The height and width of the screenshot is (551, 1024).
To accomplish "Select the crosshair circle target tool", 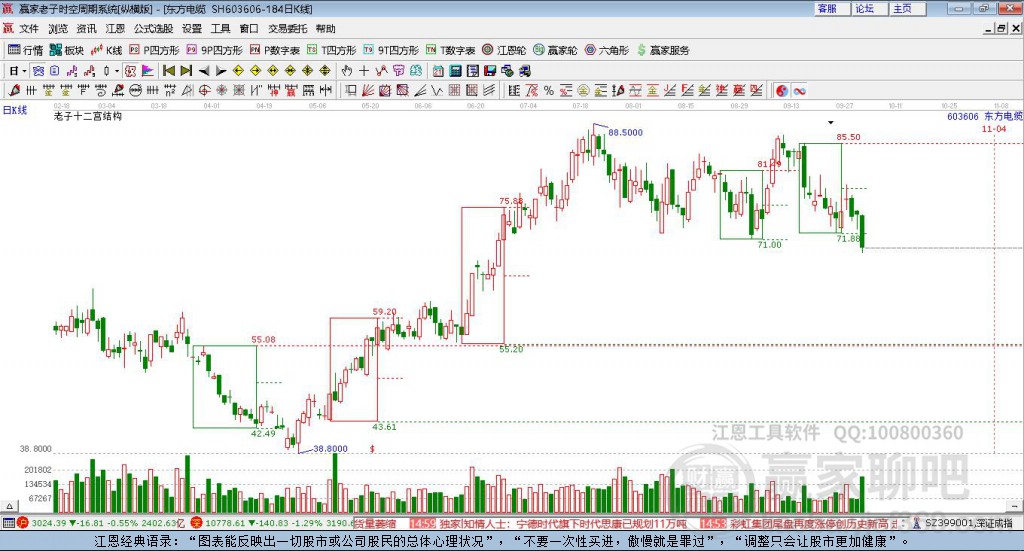I will pos(204,91).
